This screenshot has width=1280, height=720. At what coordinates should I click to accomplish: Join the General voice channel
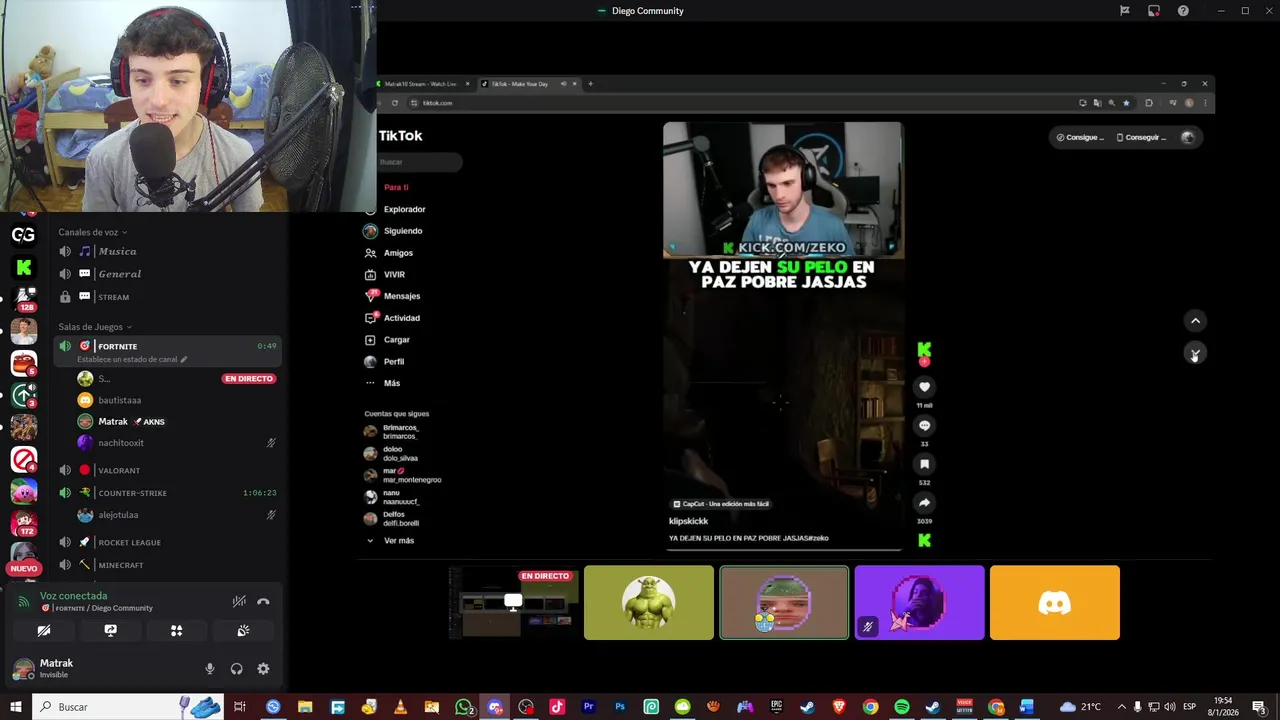click(x=165, y=274)
